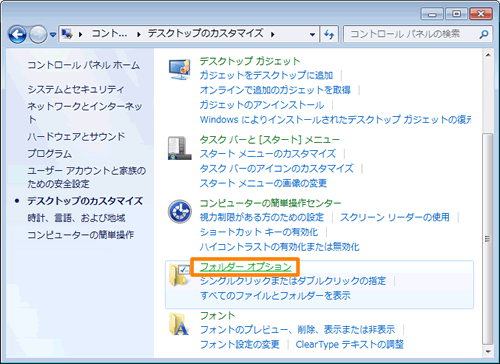The width and height of the screenshot is (500, 364).
Task: Open 時計、言語、および地域 in sidebar
Action: 76,218
